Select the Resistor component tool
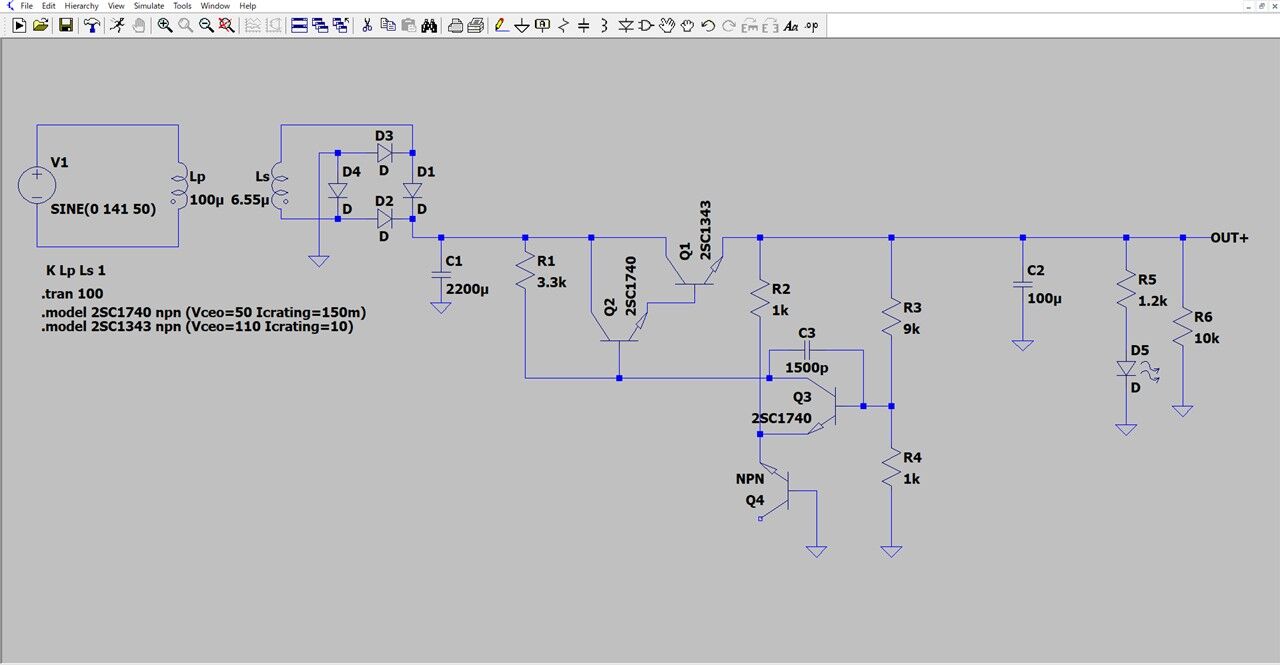Image resolution: width=1280 pixels, height=665 pixels. [562, 25]
